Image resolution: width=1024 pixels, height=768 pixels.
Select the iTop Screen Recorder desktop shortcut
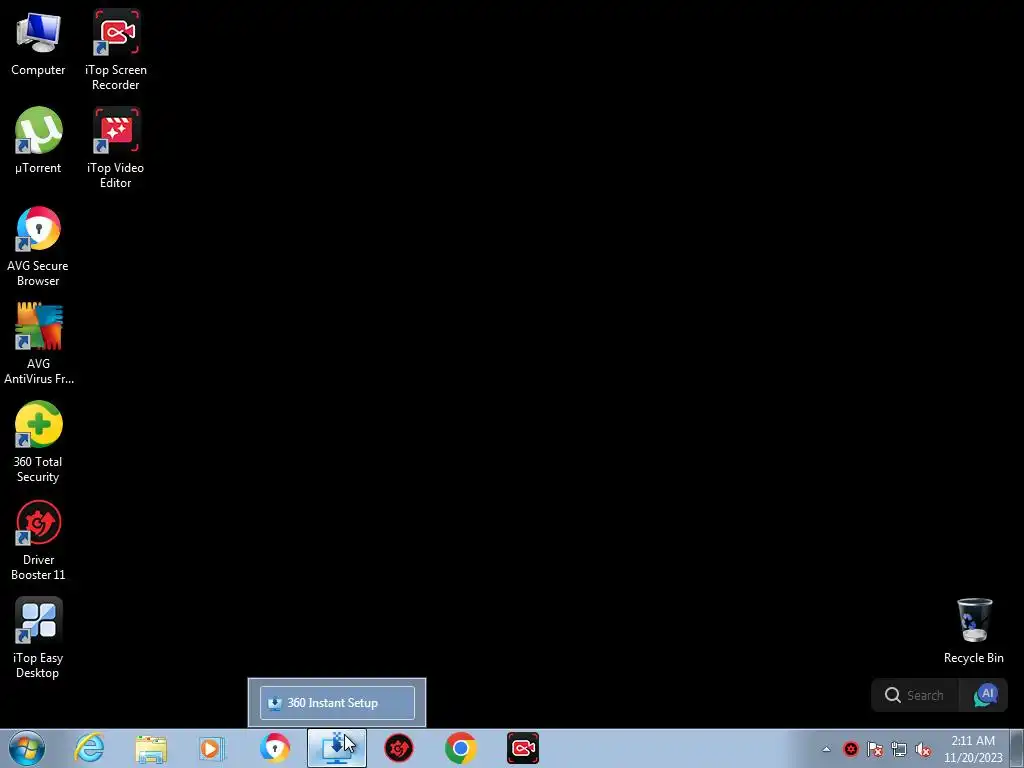[x=116, y=50]
